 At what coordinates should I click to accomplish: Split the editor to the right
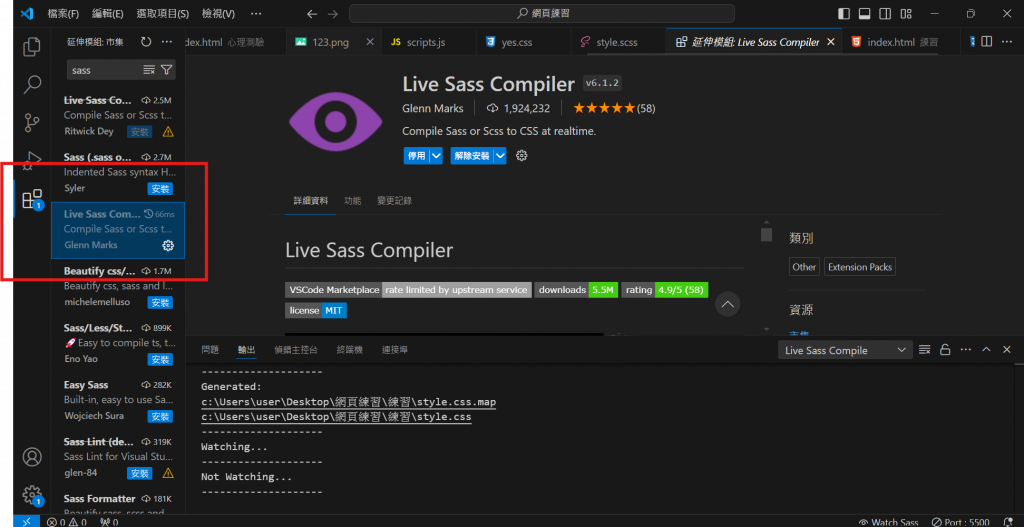(987, 42)
